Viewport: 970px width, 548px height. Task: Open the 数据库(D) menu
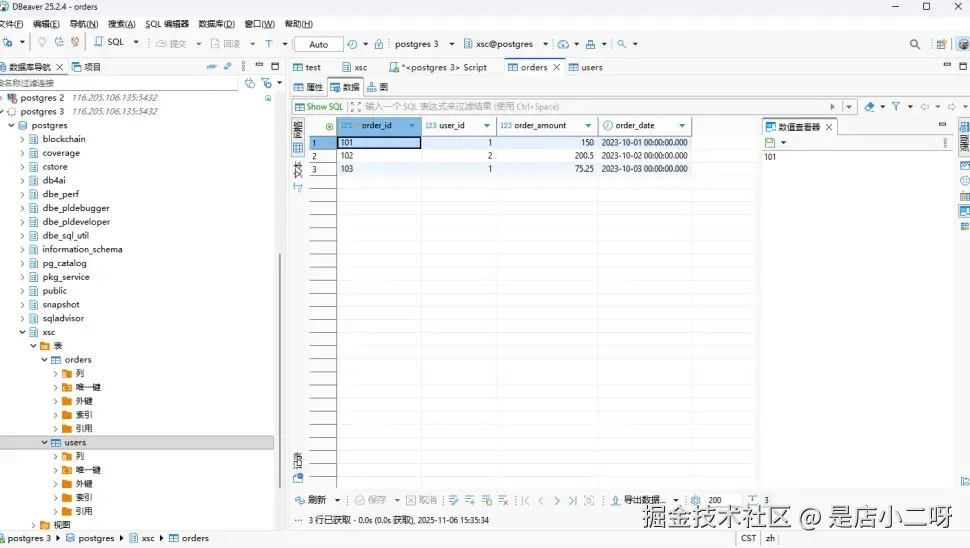[x=217, y=24]
